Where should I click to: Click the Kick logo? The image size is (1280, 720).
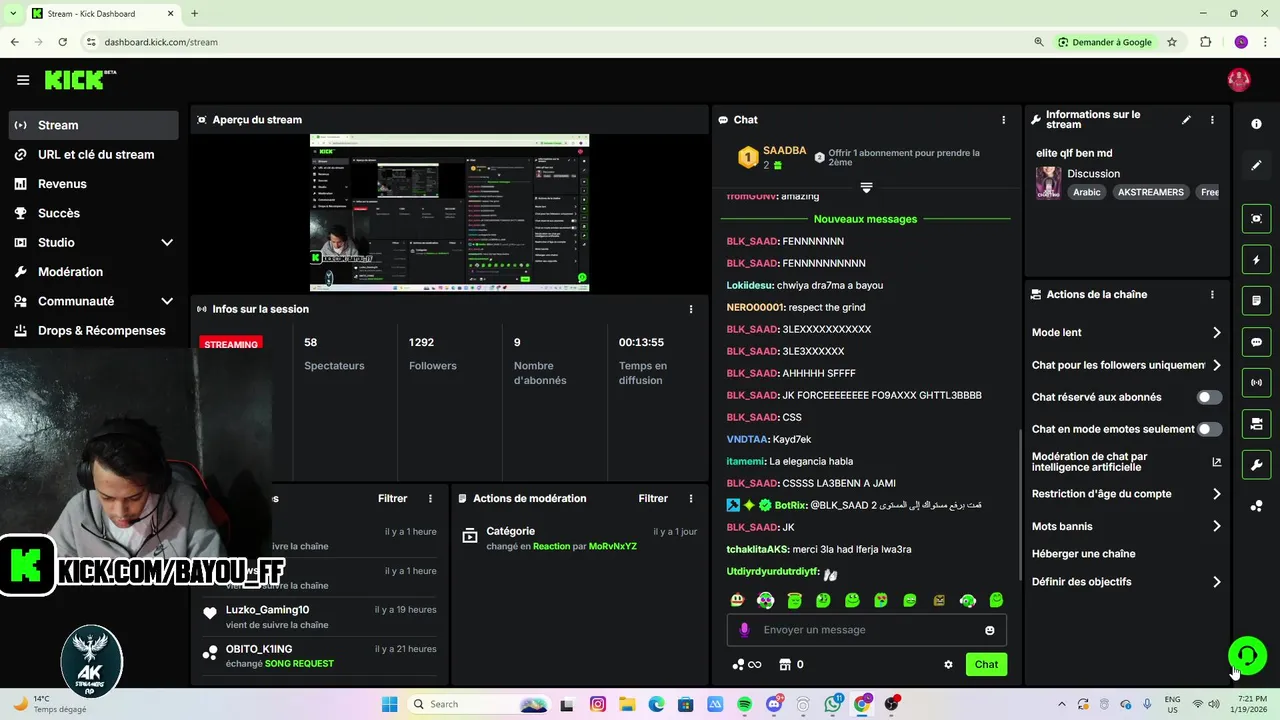click(x=80, y=80)
